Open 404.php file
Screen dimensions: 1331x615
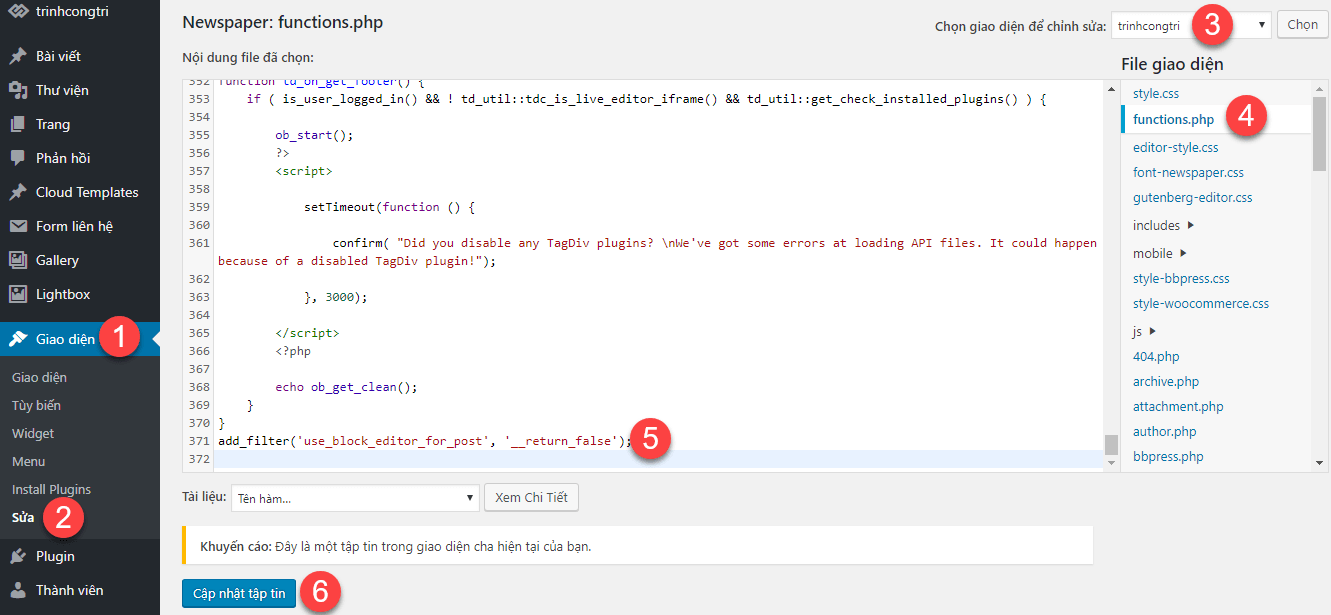point(1156,356)
